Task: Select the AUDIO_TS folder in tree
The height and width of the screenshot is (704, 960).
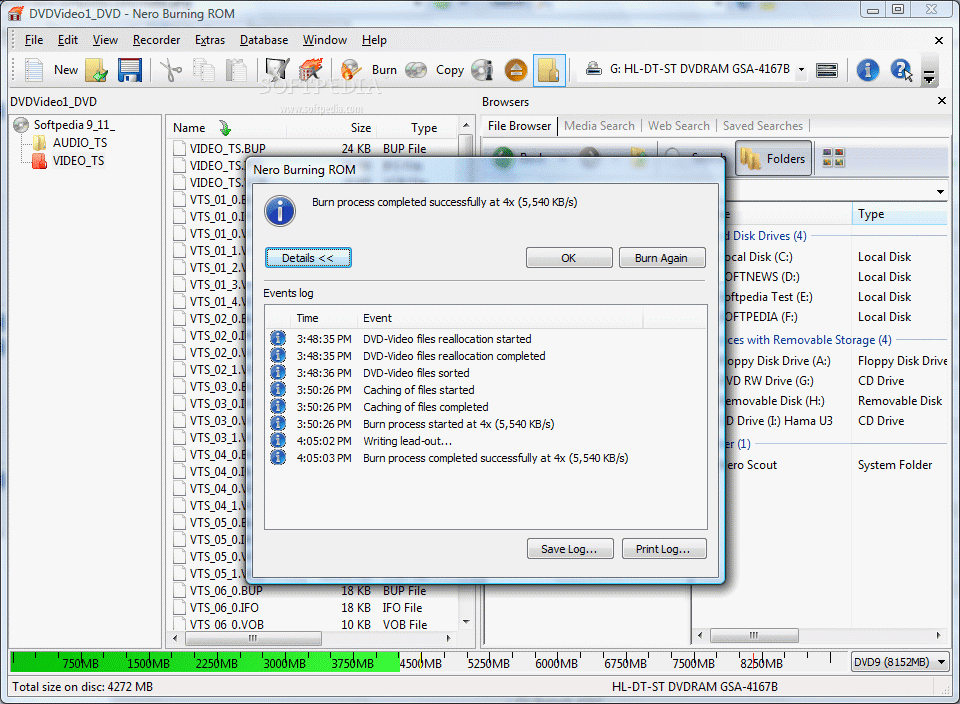Action: click(x=80, y=143)
